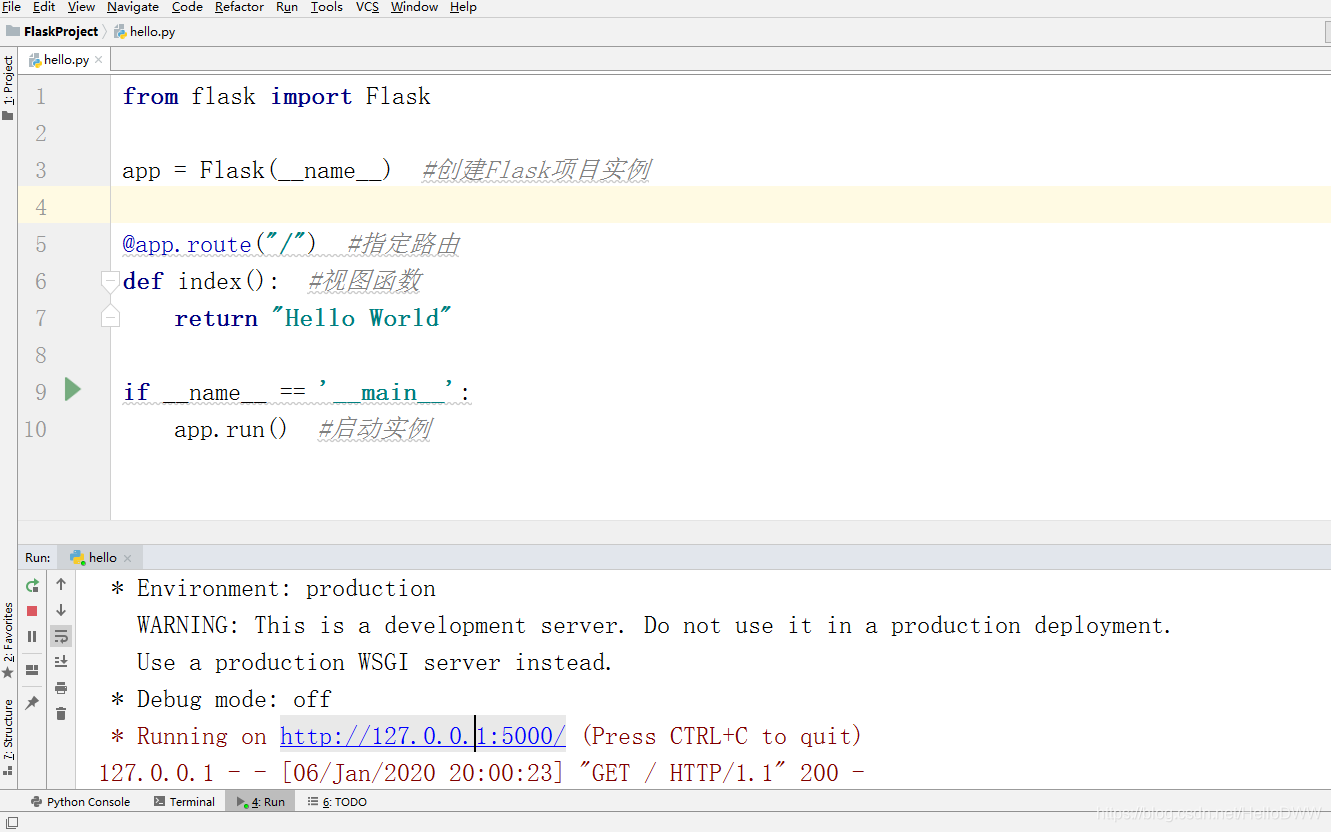Open the Window menu

coord(414,7)
